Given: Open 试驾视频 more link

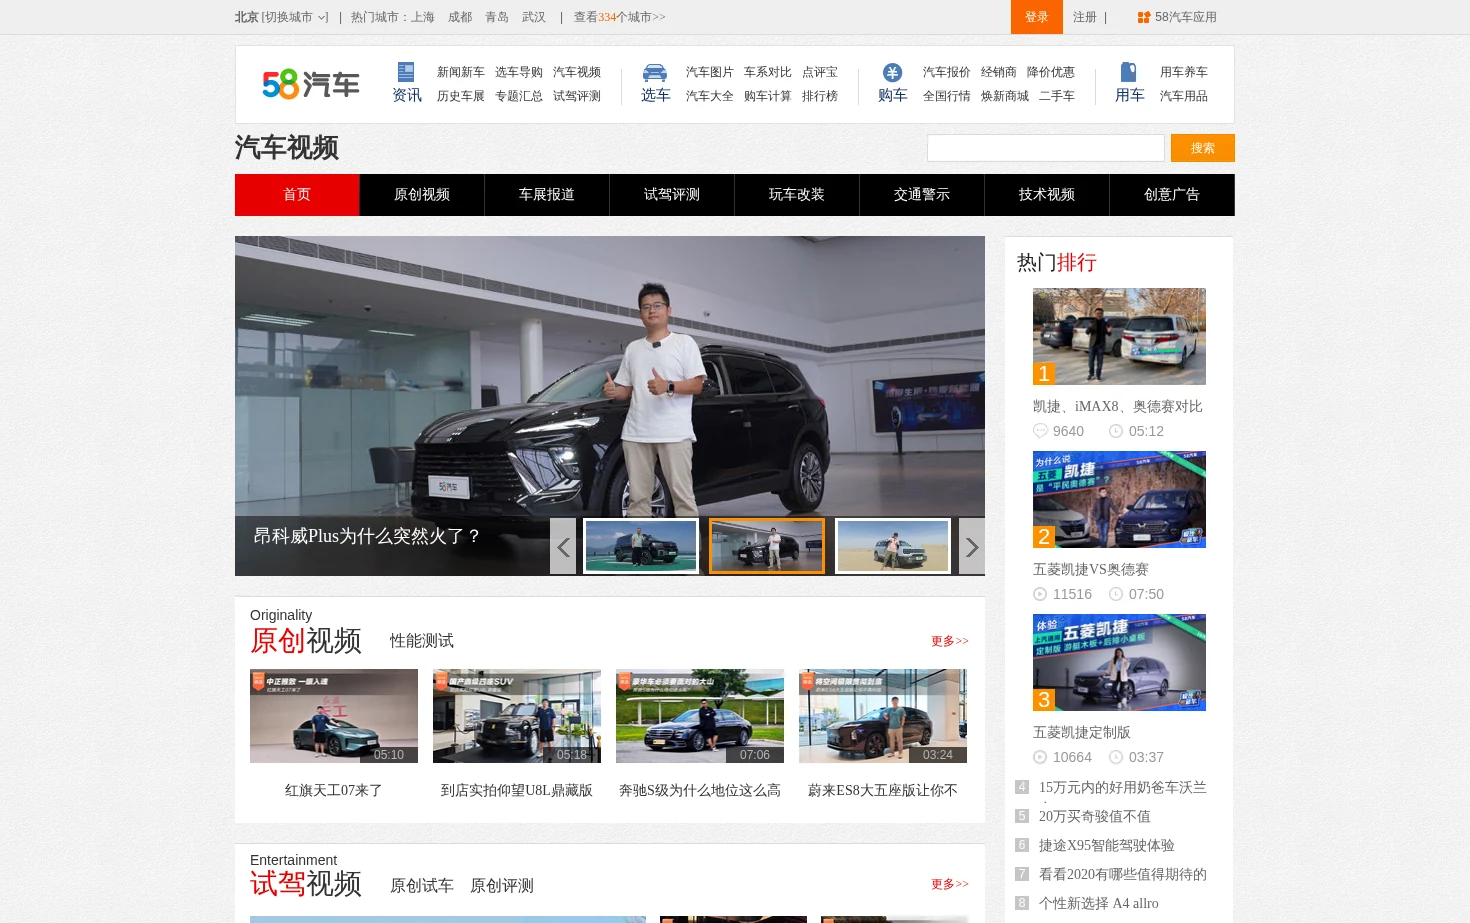Looking at the screenshot, I should (x=950, y=884).
